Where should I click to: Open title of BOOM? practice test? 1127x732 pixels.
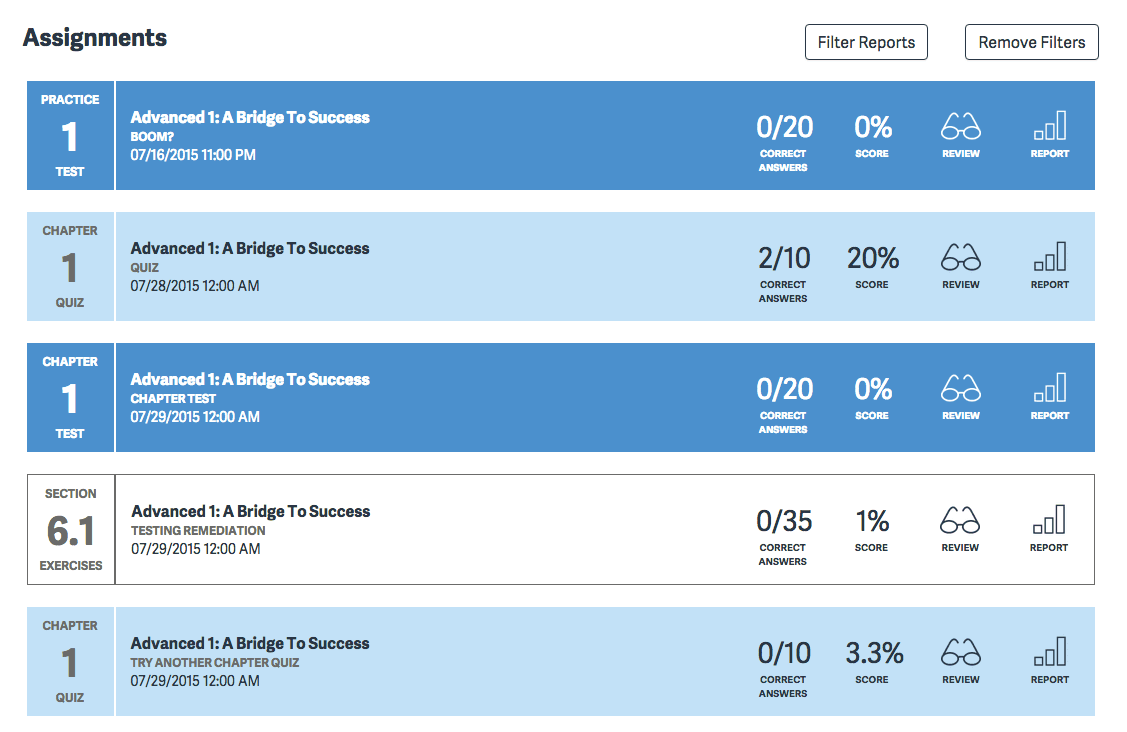pos(250,118)
